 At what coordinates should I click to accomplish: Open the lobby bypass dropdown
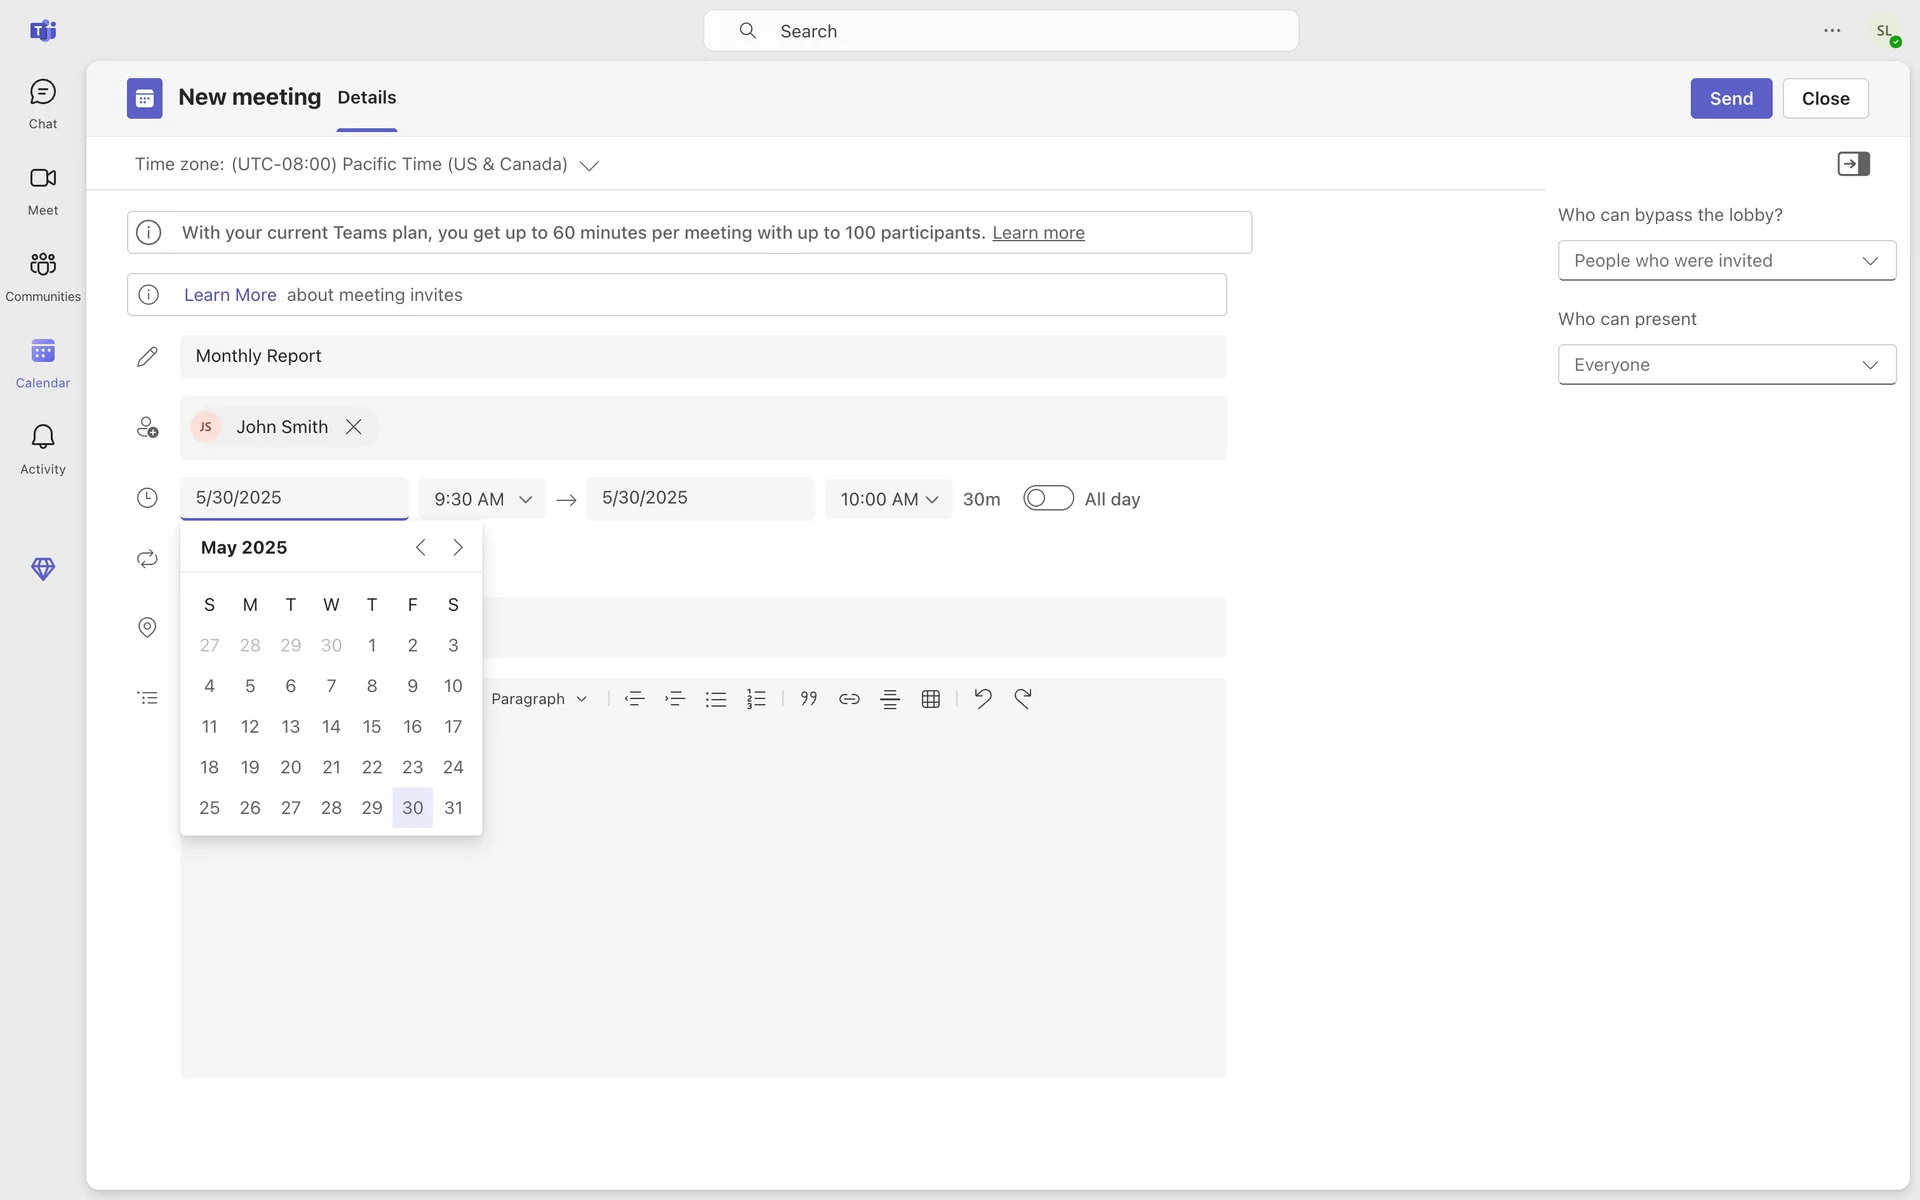pos(1726,261)
